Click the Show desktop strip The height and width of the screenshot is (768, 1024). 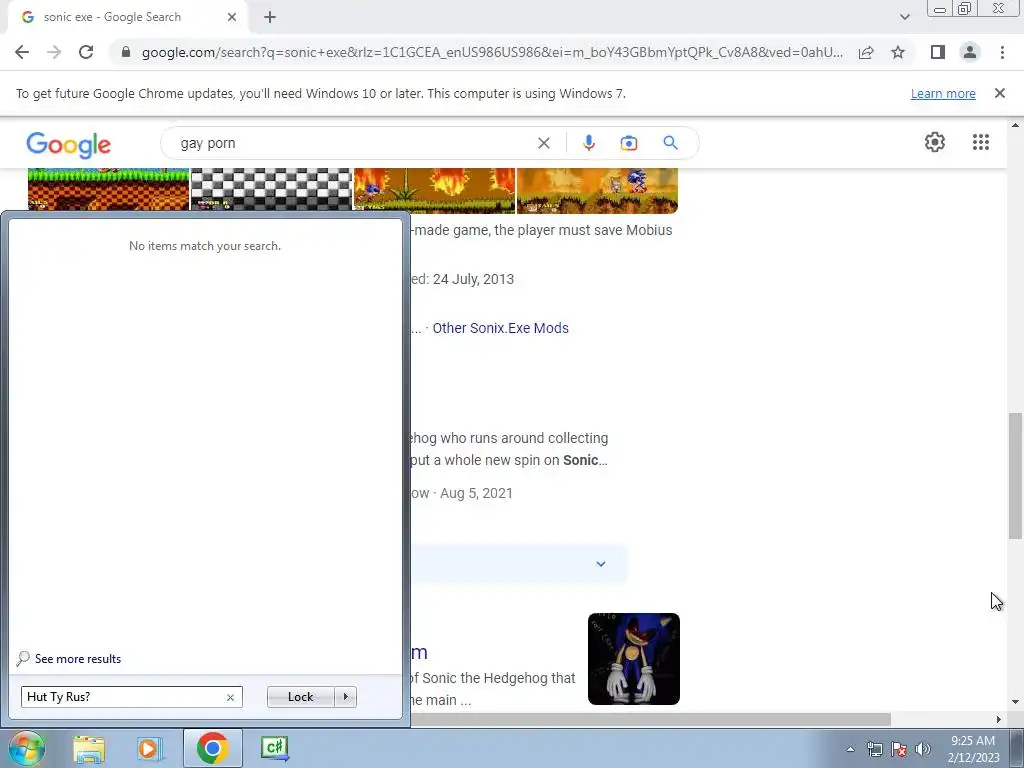(1017, 748)
